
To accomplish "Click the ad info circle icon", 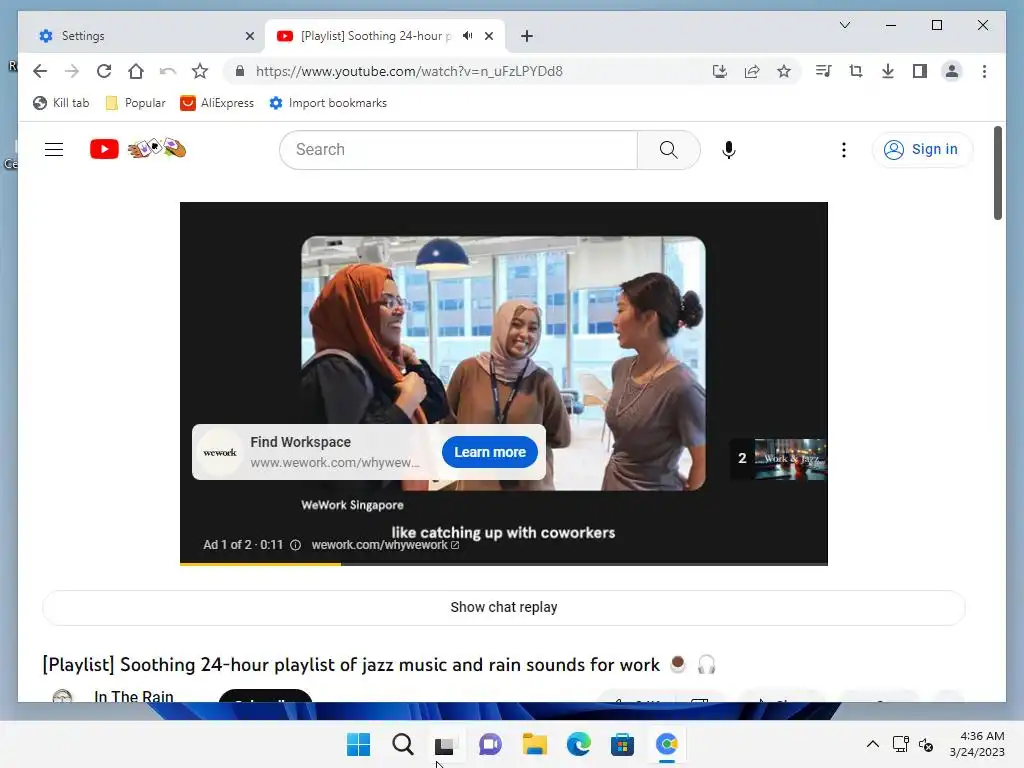I will click(295, 545).
